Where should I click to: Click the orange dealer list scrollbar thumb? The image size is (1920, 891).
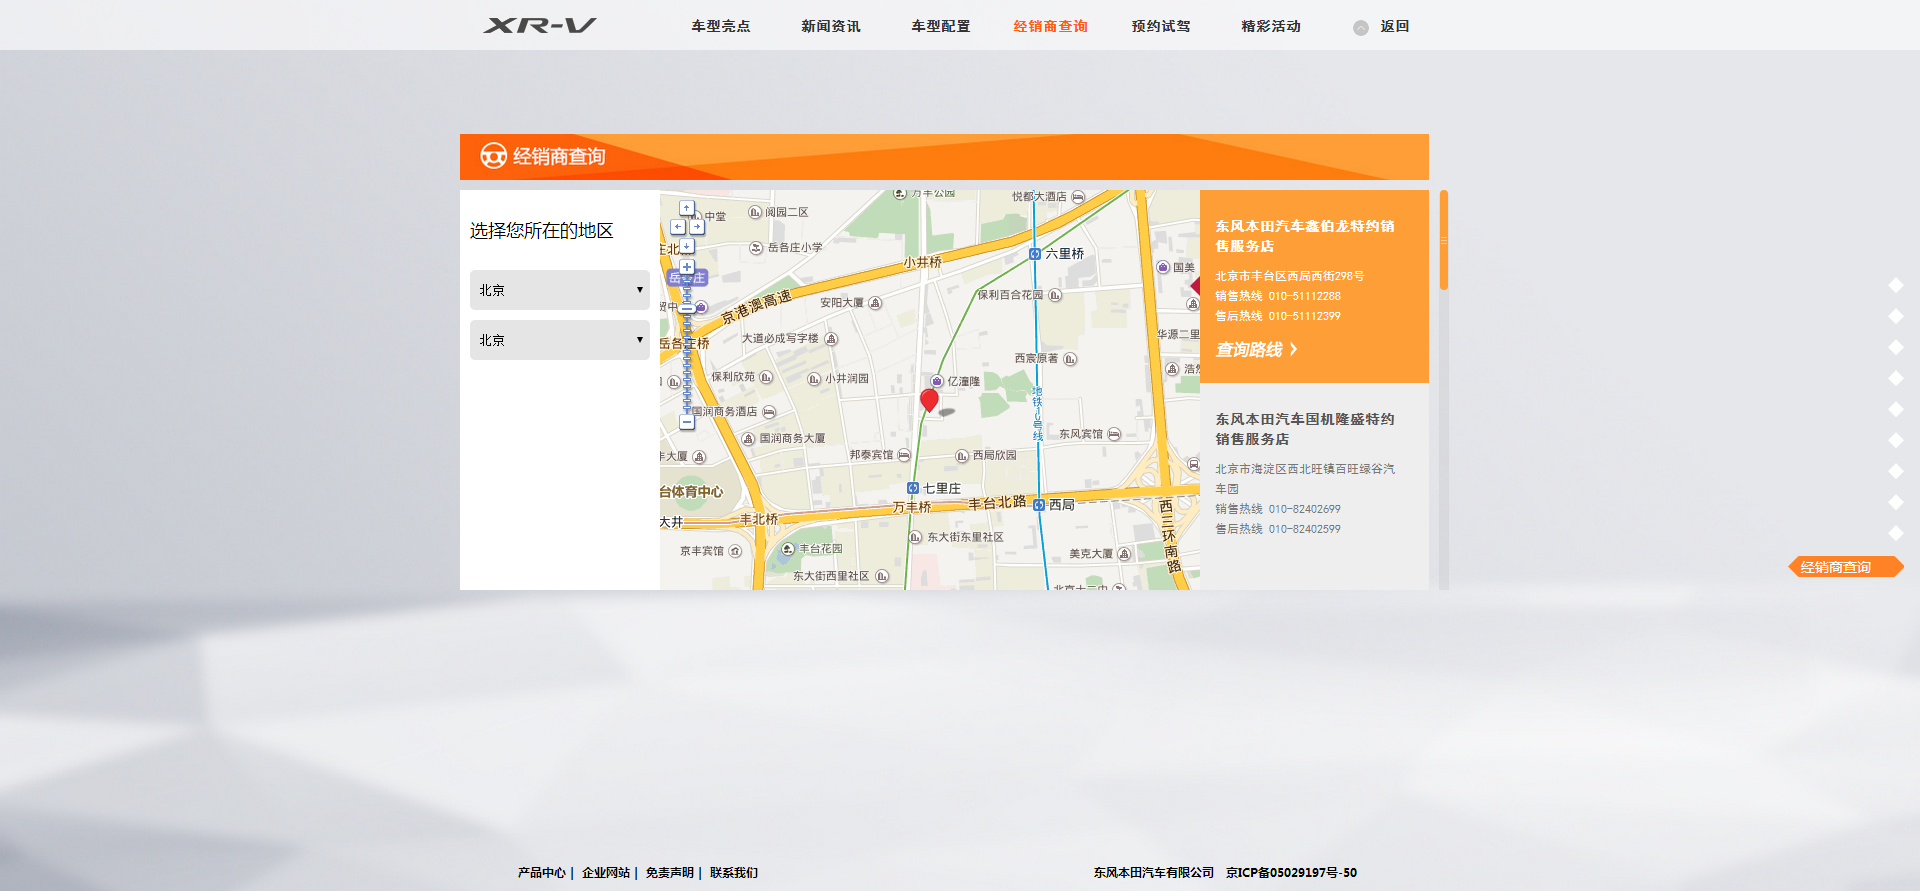pyautogui.click(x=1444, y=240)
